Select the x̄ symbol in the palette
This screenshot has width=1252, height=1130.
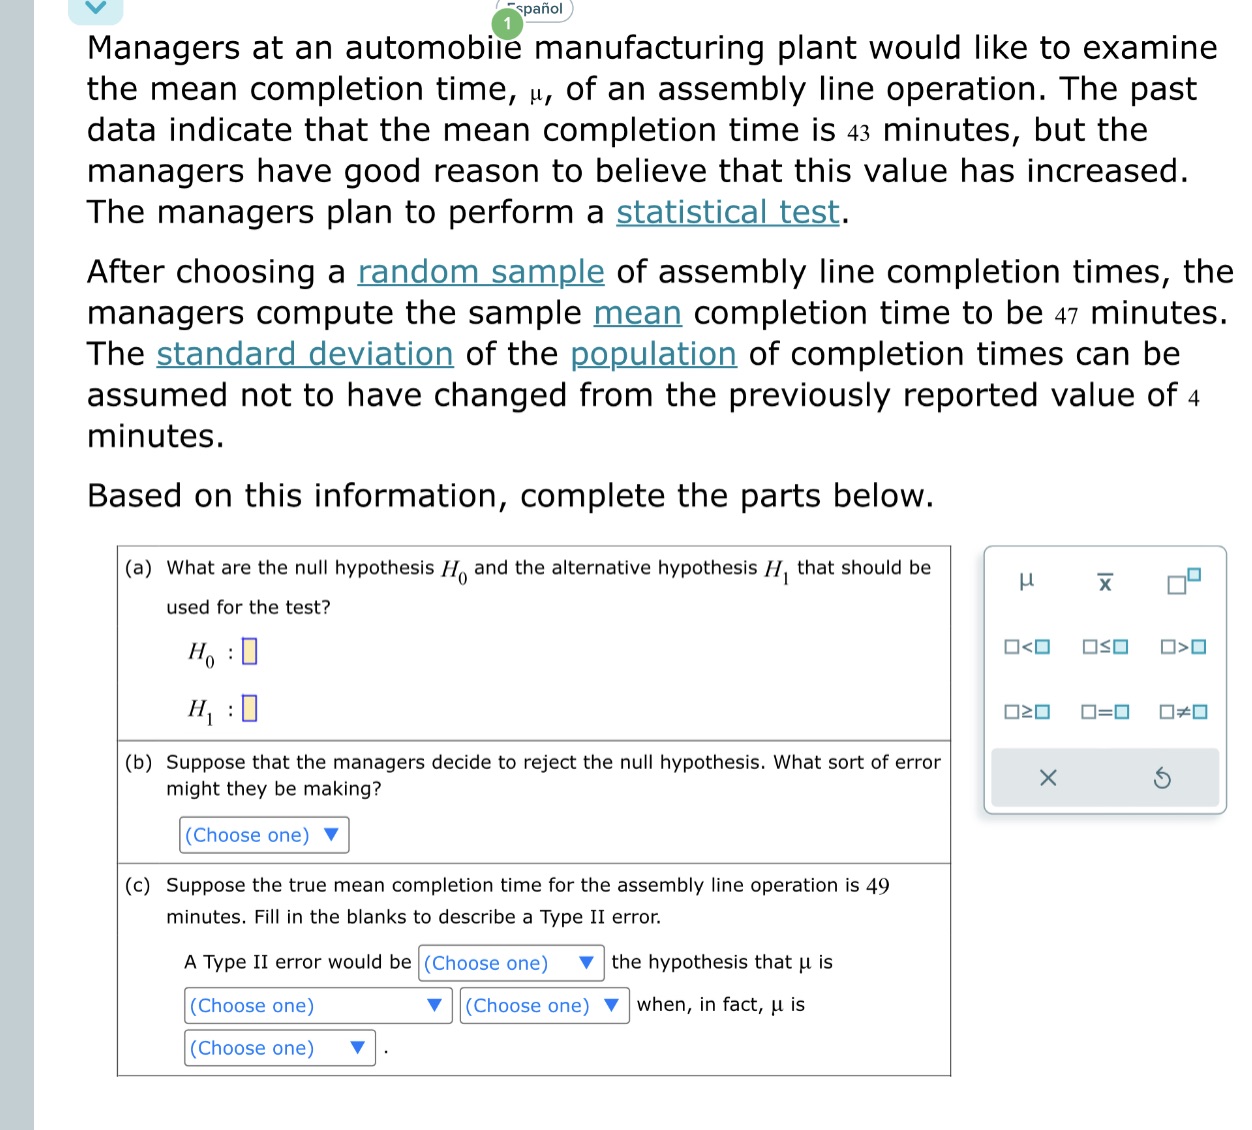pos(1104,582)
